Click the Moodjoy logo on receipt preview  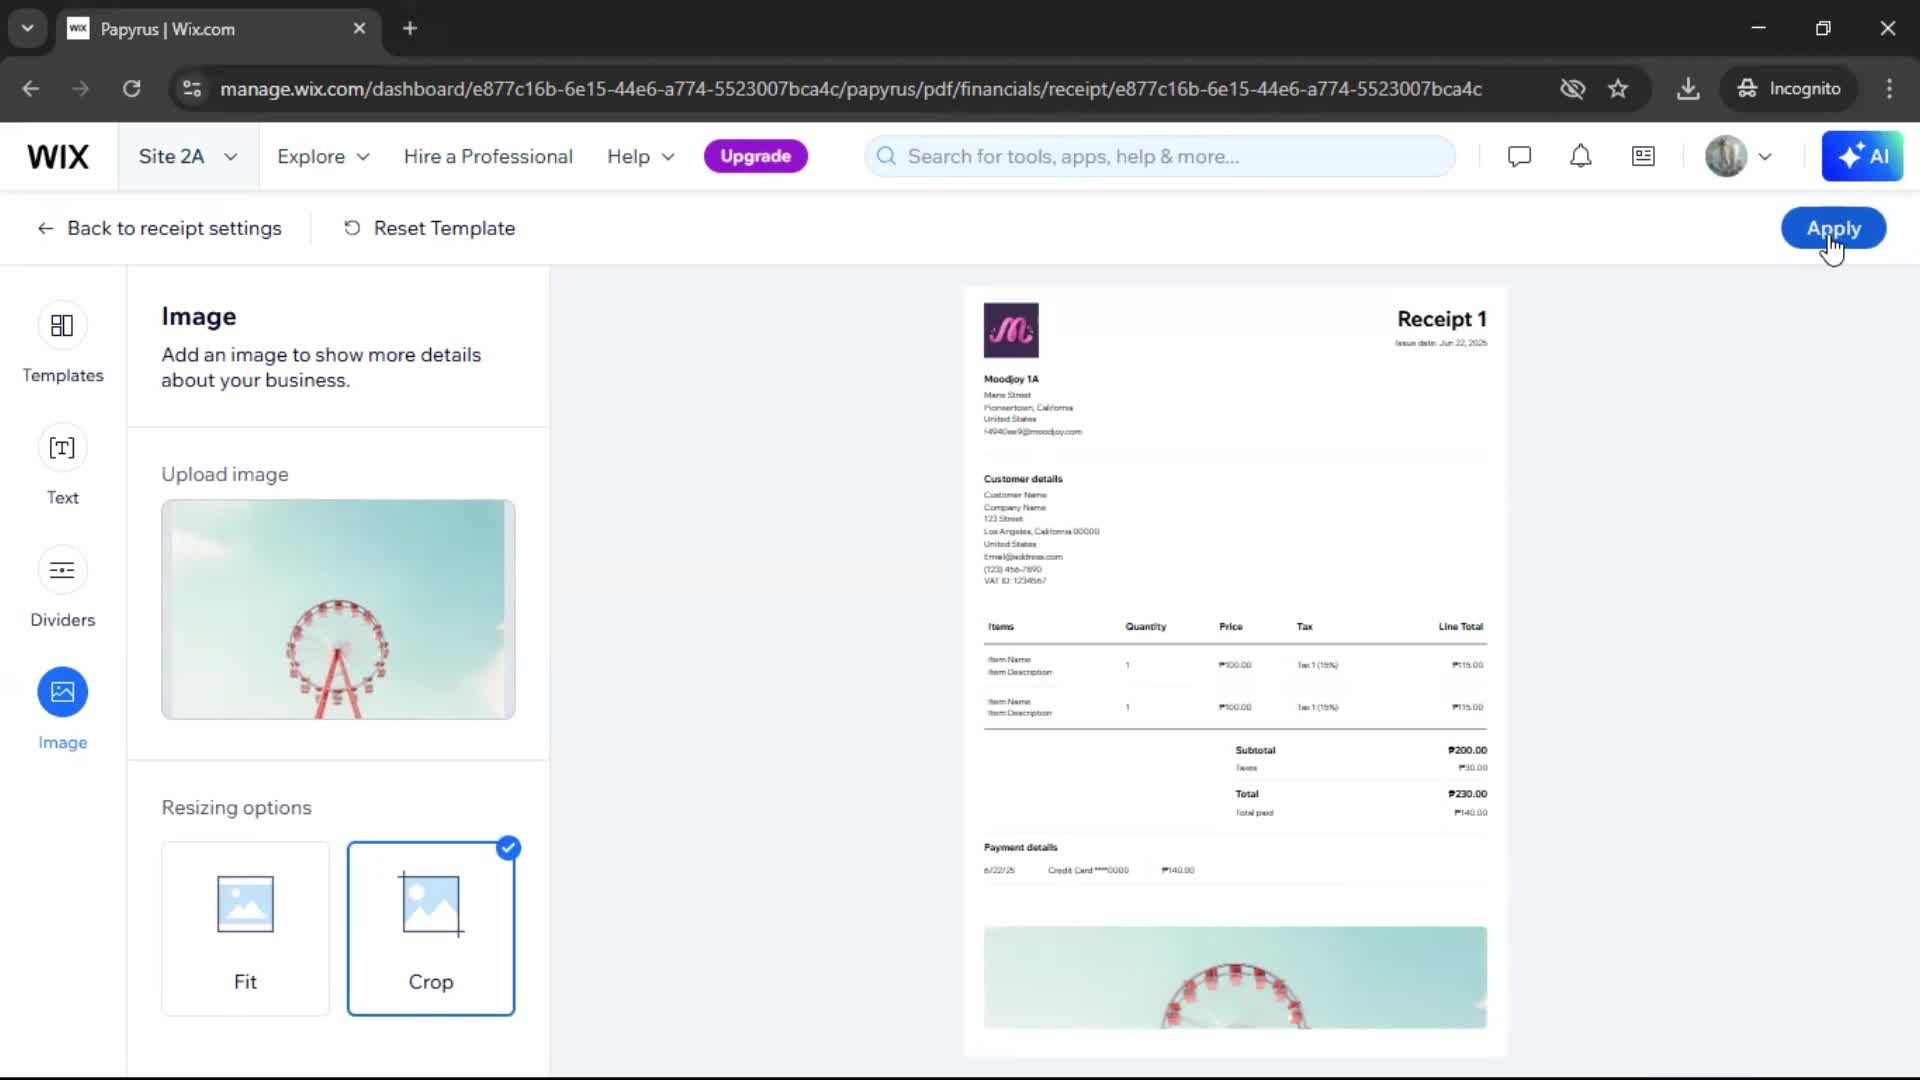click(x=1011, y=330)
